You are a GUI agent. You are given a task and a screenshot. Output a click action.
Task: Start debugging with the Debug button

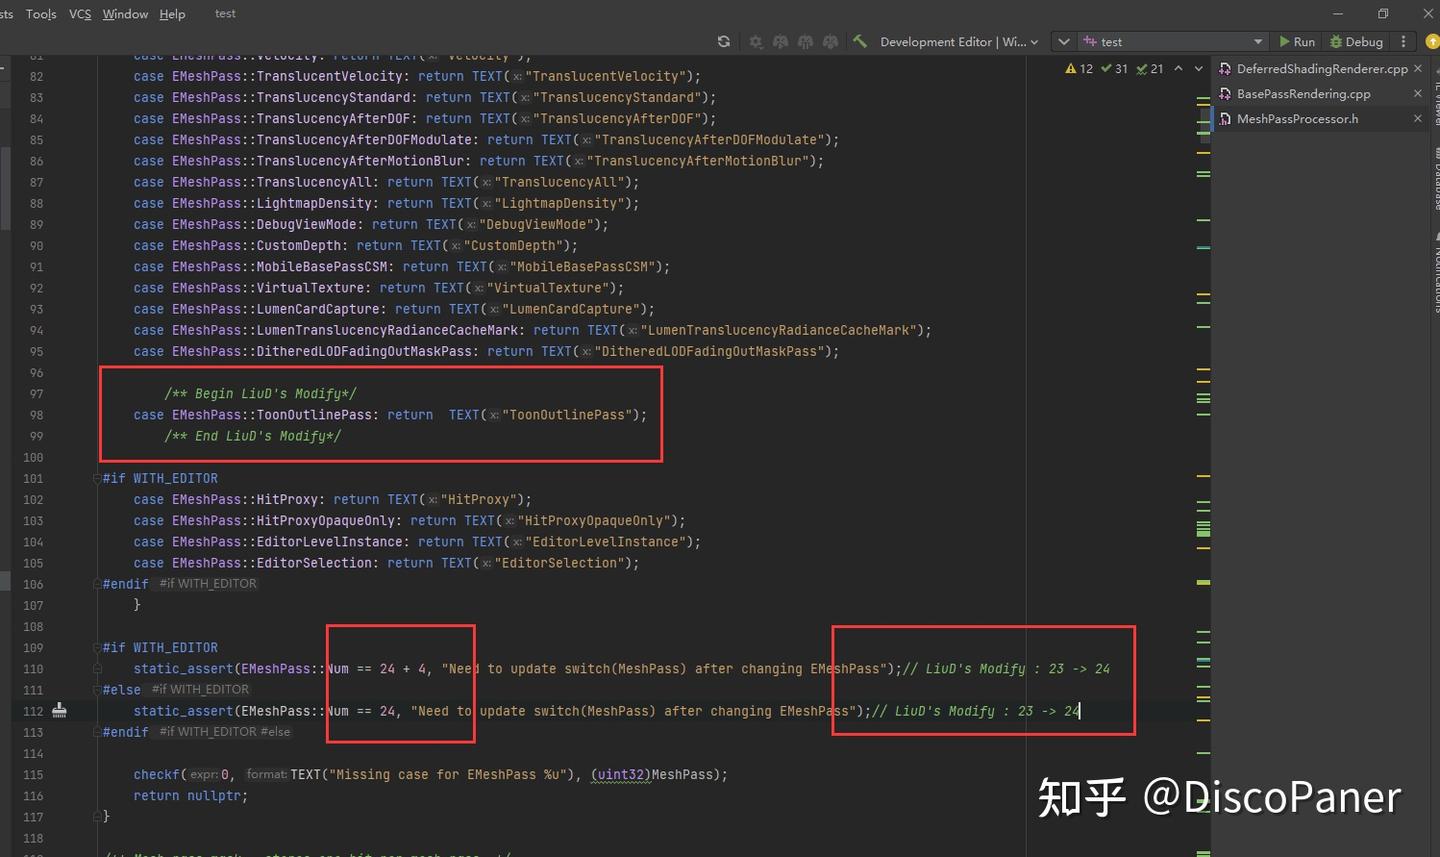[1357, 41]
